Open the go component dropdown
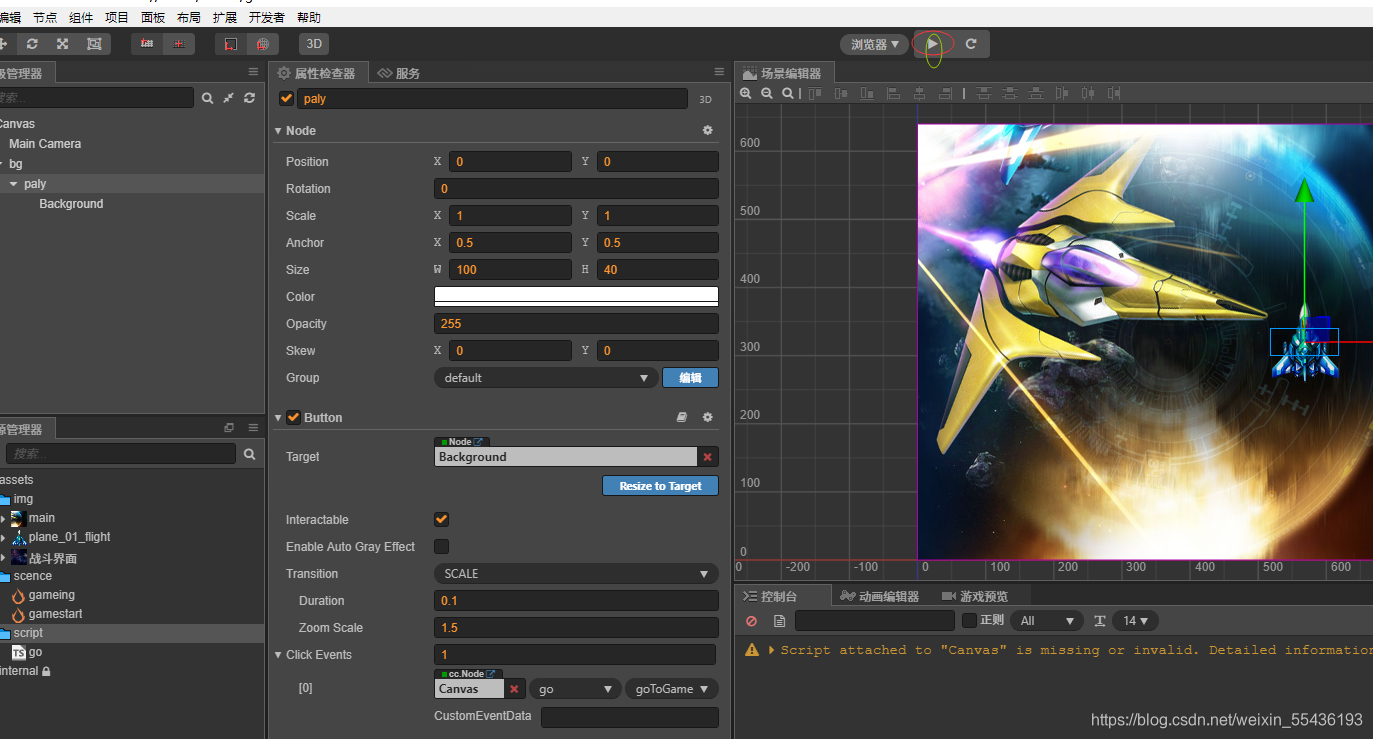The height and width of the screenshot is (739, 1373). tap(576, 689)
